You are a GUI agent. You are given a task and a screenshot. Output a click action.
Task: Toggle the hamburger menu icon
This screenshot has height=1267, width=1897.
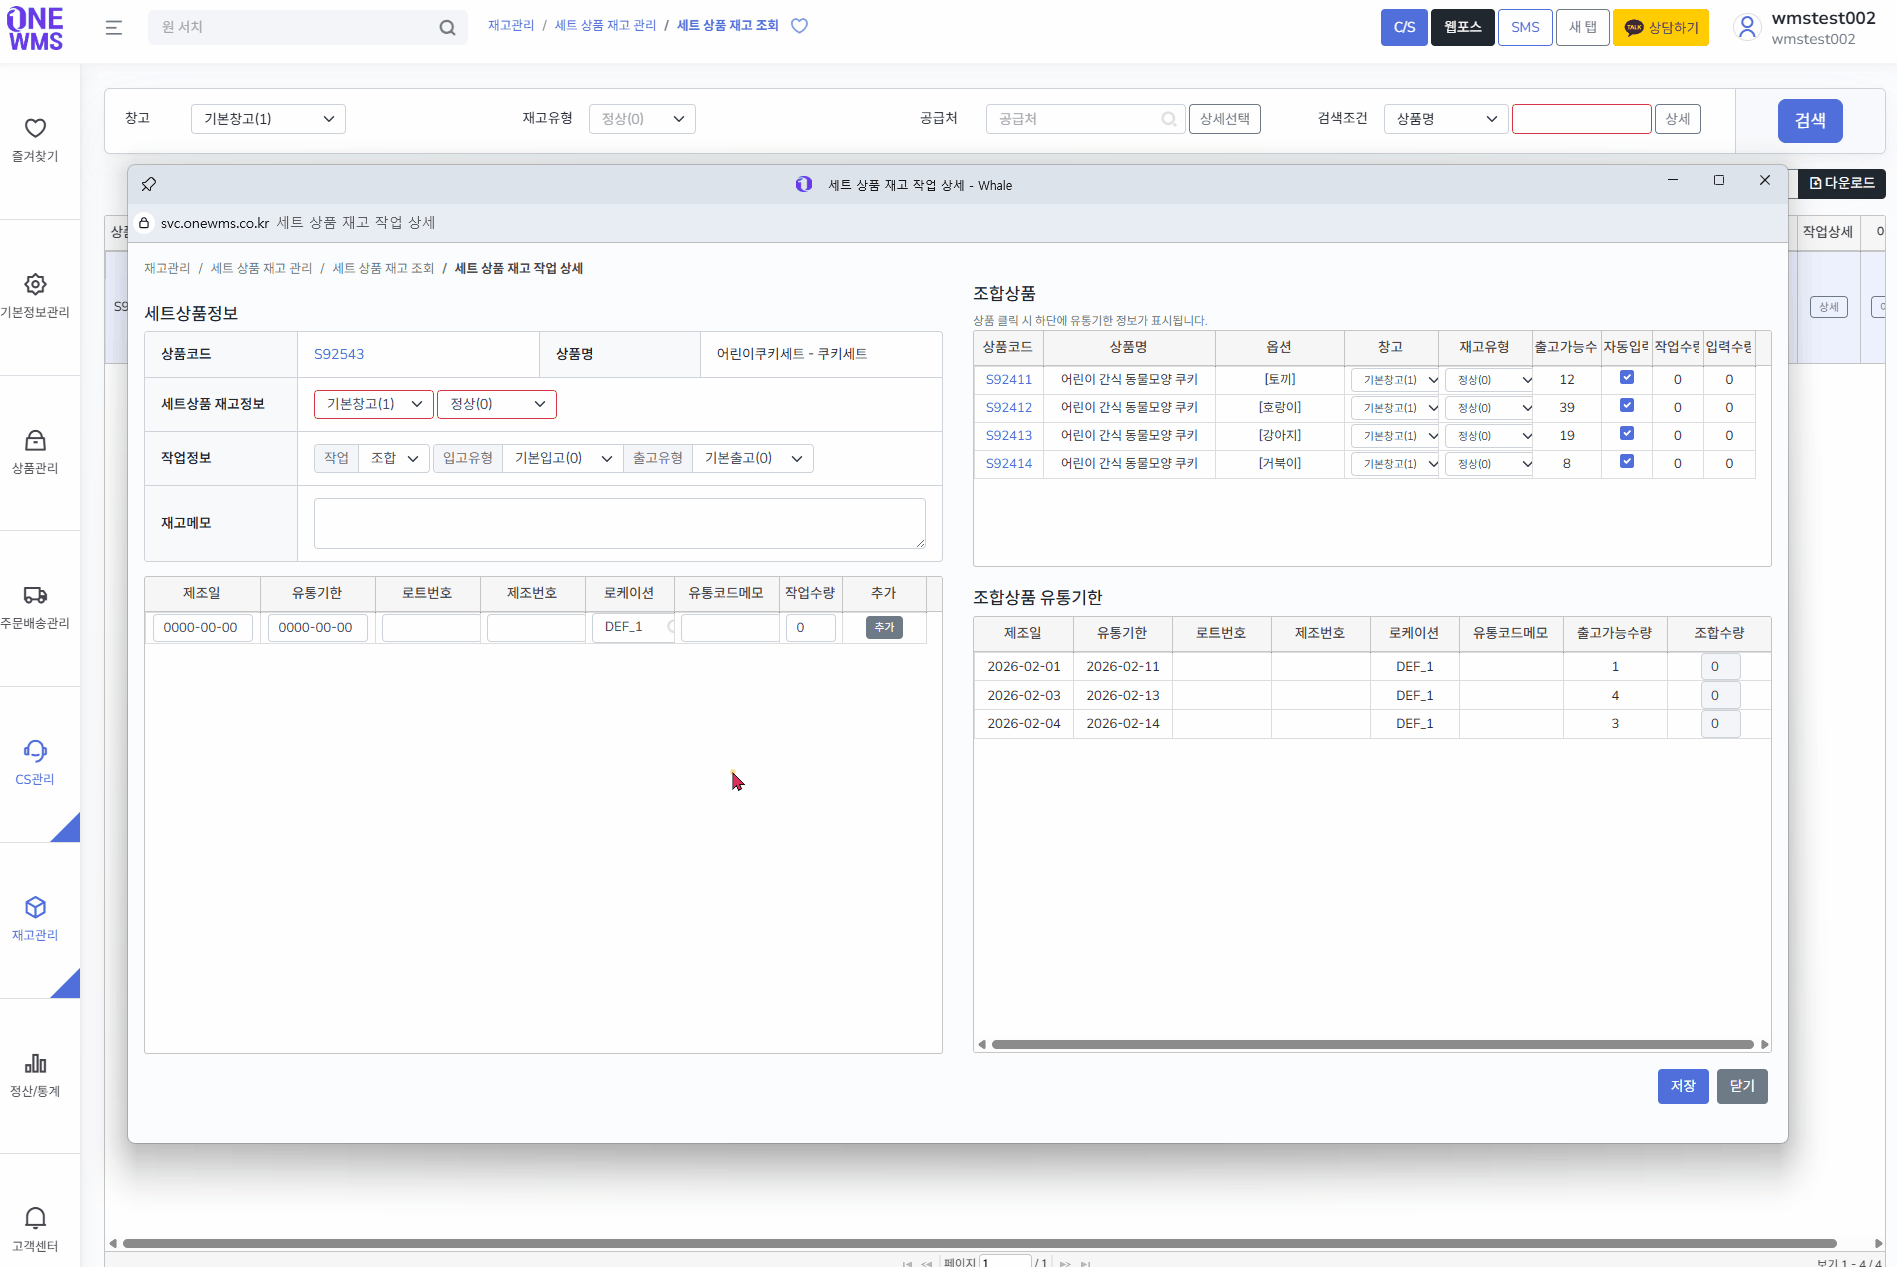(x=114, y=28)
